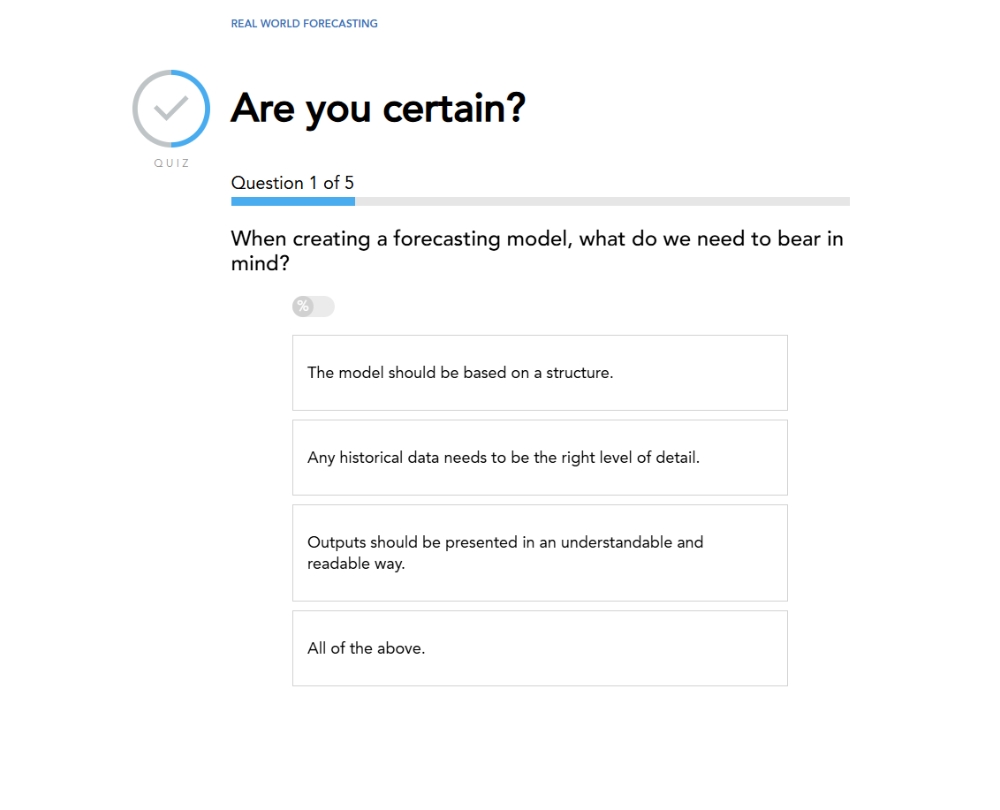Click the blue filled part of progress bar

pos(292,202)
